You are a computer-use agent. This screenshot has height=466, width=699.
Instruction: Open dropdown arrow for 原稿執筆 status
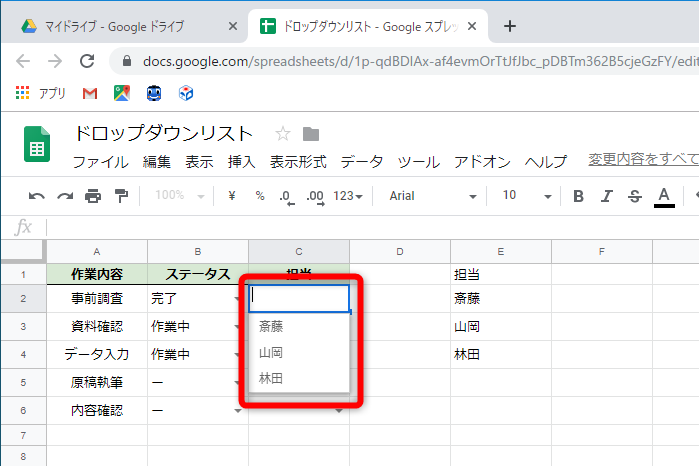pos(238,383)
